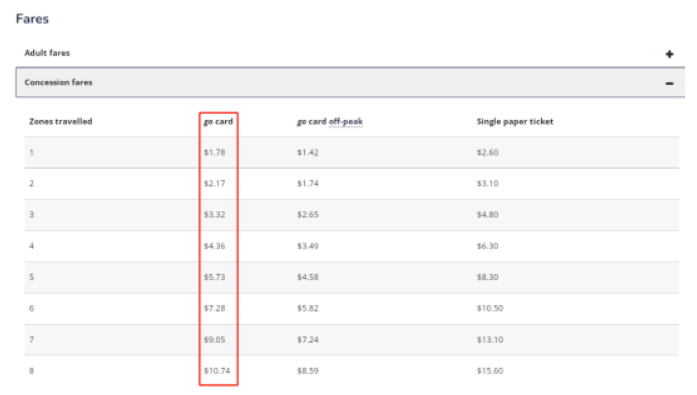Image resolution: width=697 pixels, height=395 pixels.
Task: Expand the Adult fares section
Action: tap(350, 53)
